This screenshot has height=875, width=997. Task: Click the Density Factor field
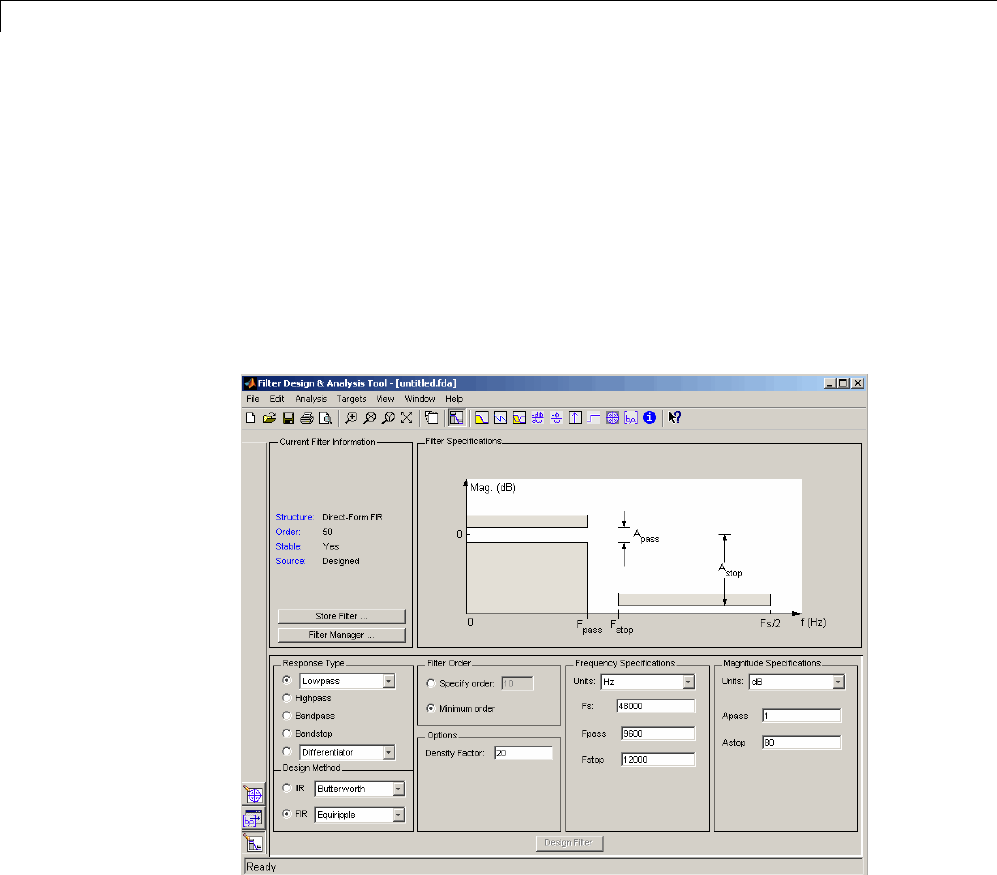point(524,753)
